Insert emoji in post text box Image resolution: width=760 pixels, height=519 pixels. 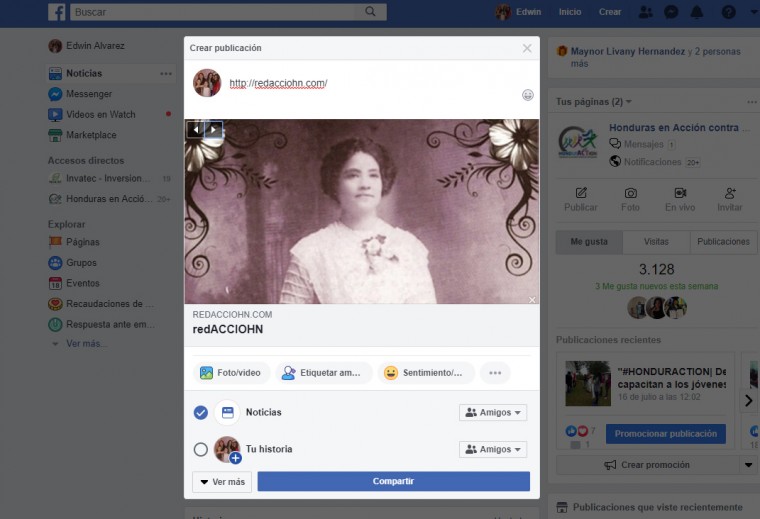527,95
